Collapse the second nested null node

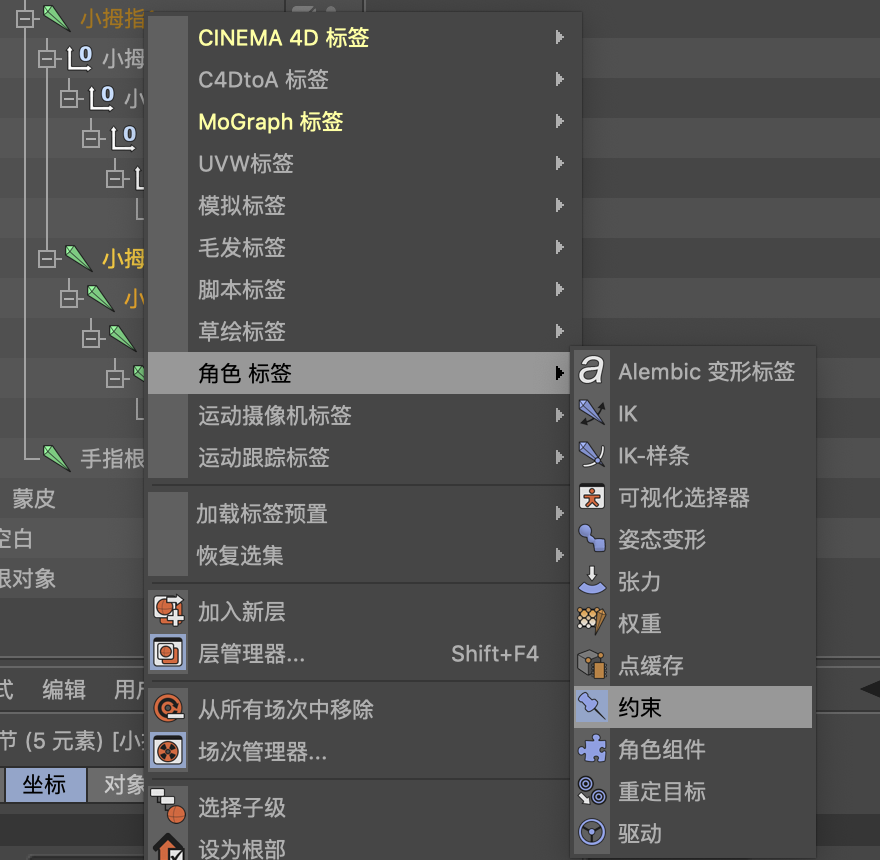[70, 98]
